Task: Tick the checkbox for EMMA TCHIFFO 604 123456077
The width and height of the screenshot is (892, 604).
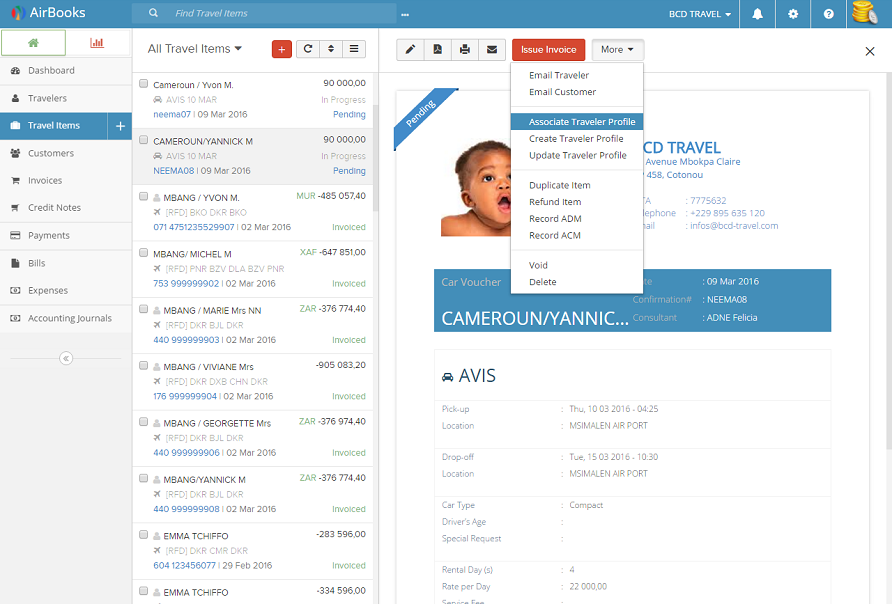Action: [x=143, y=535]
